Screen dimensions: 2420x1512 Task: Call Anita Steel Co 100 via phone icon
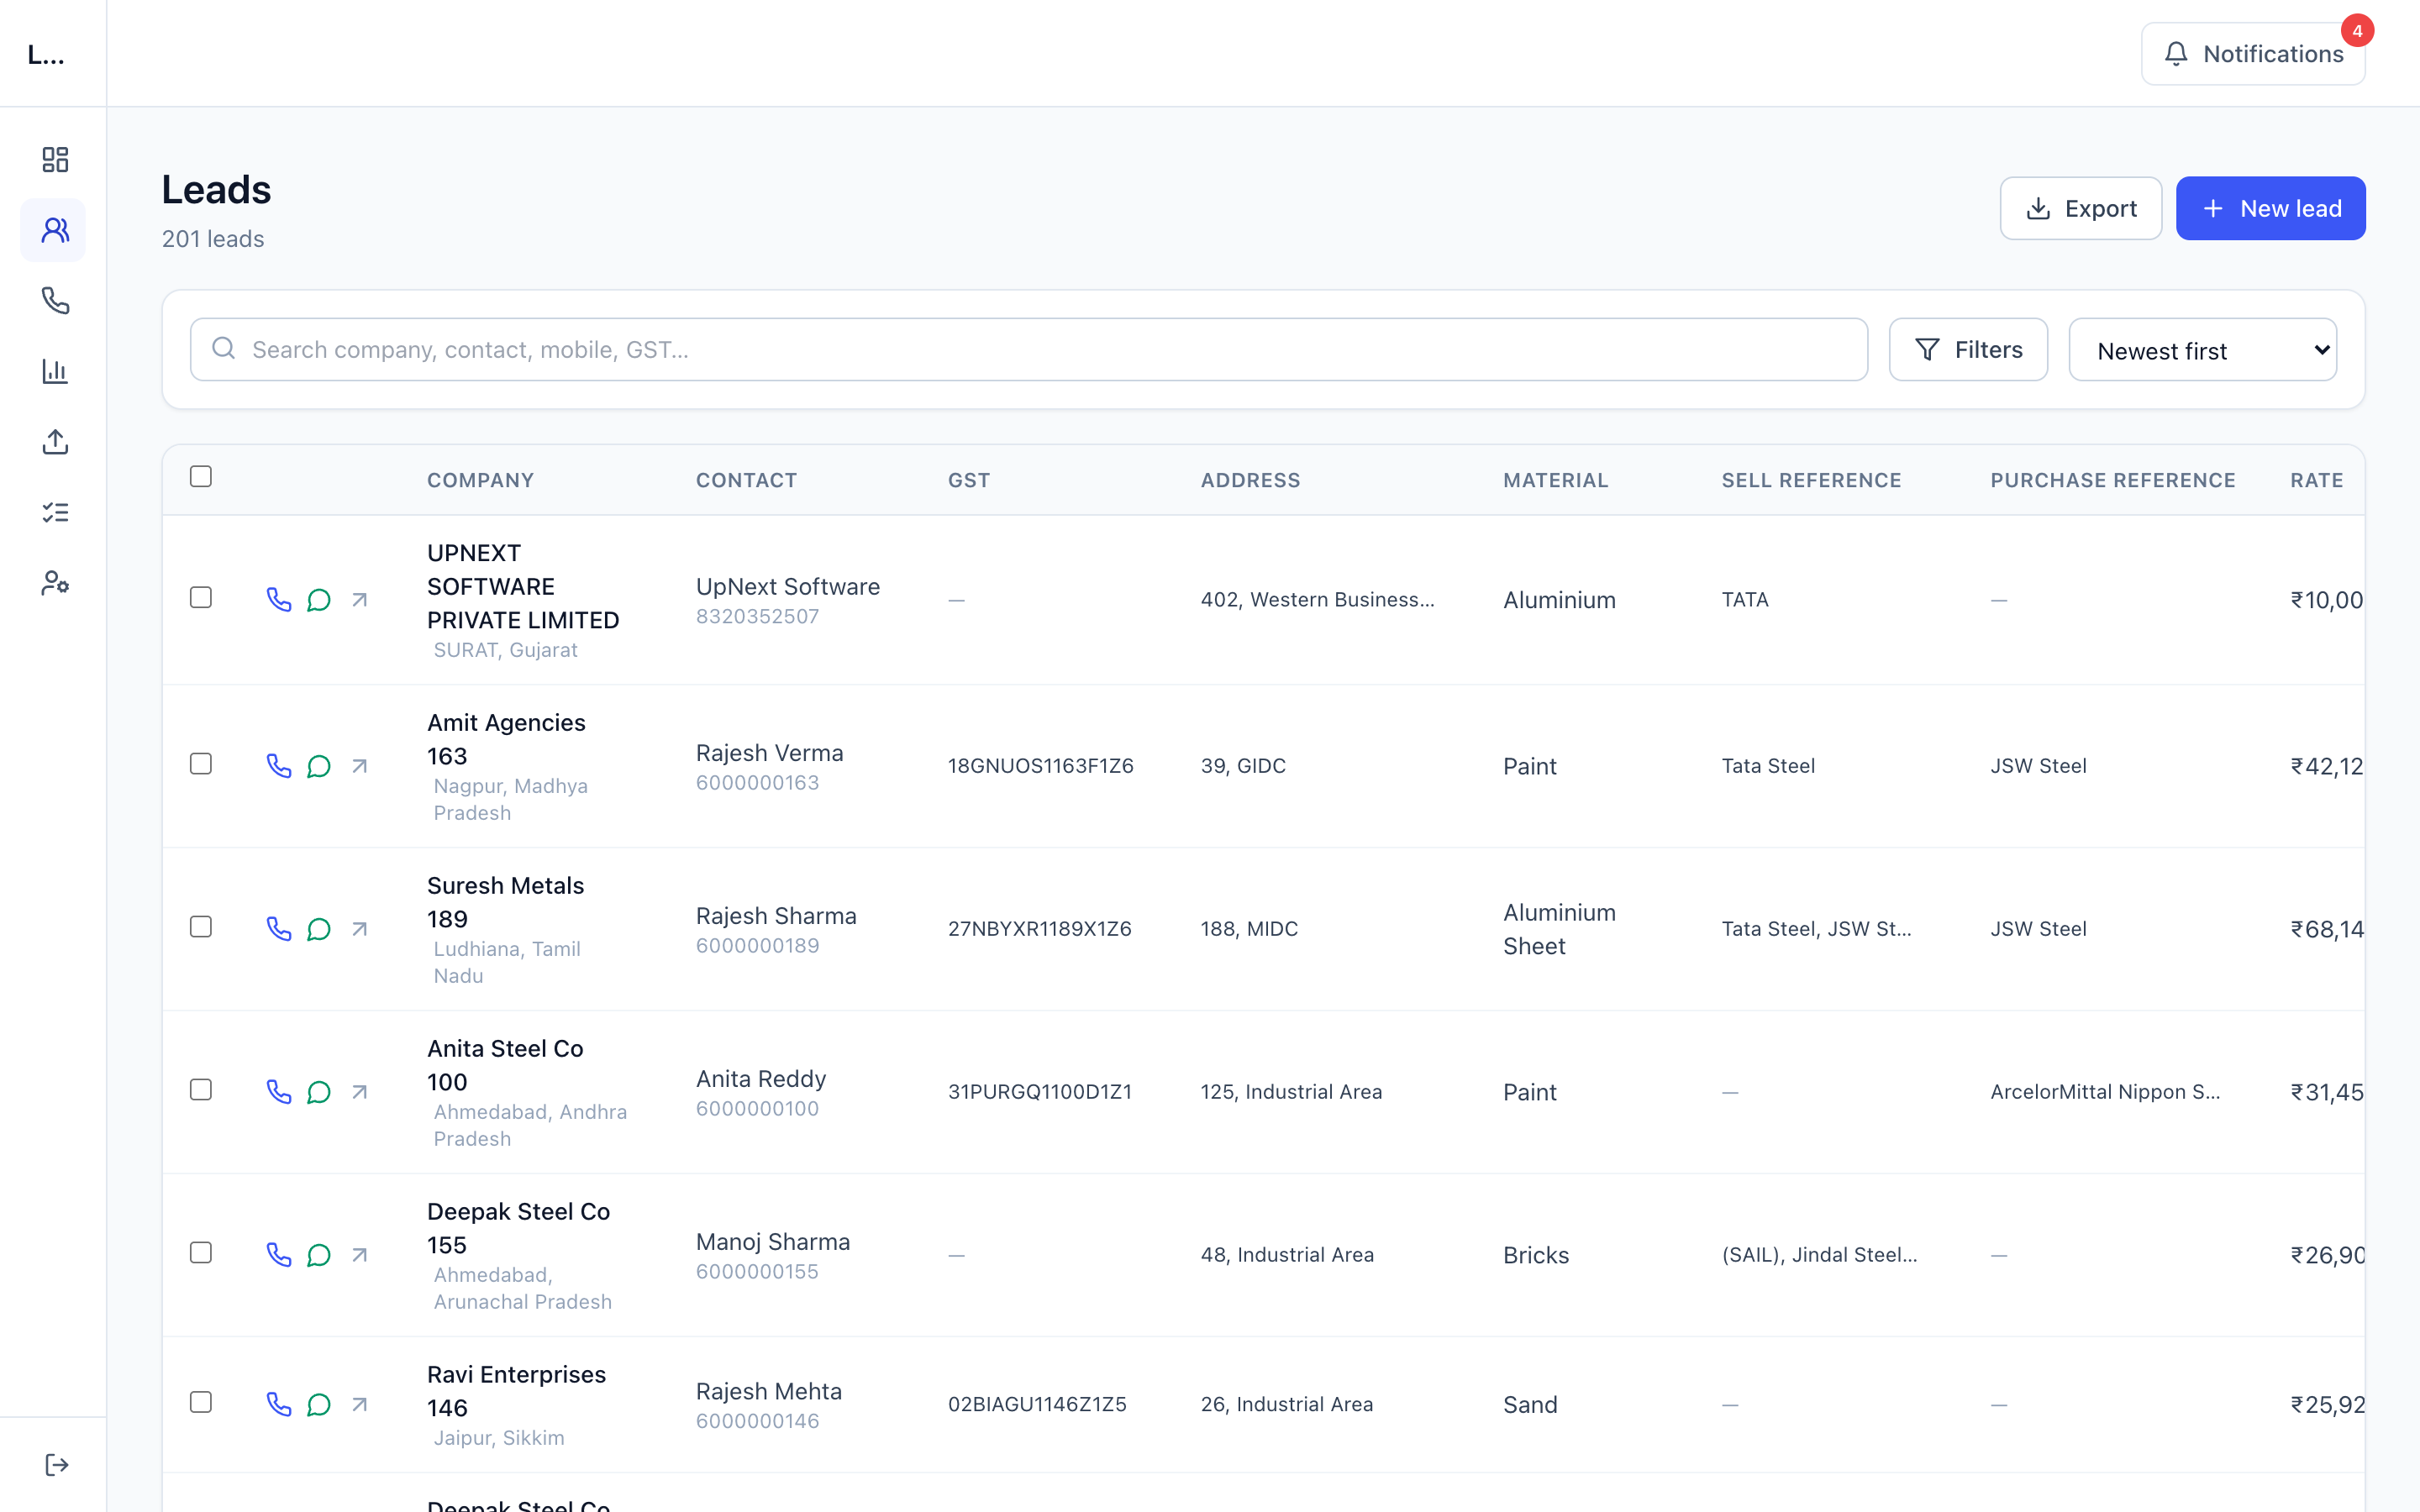[279, 1091]
